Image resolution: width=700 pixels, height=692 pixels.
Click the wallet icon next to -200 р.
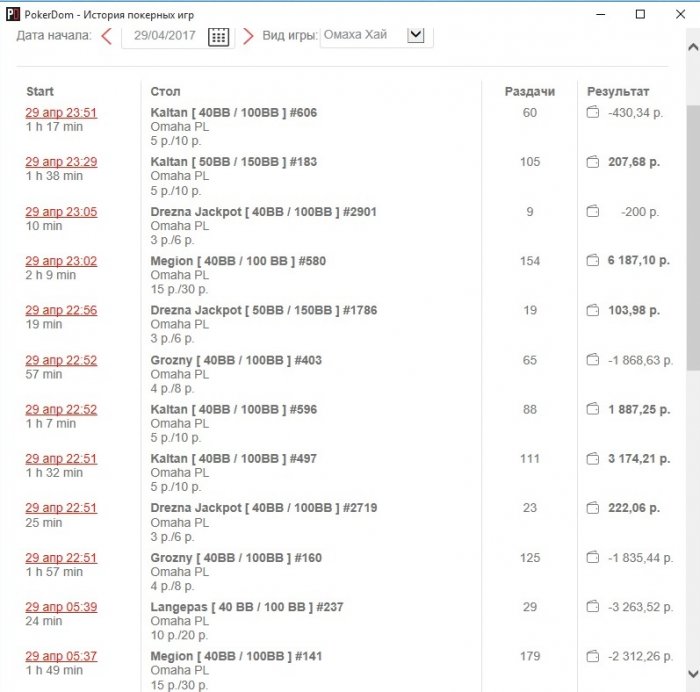coord(592,211)
